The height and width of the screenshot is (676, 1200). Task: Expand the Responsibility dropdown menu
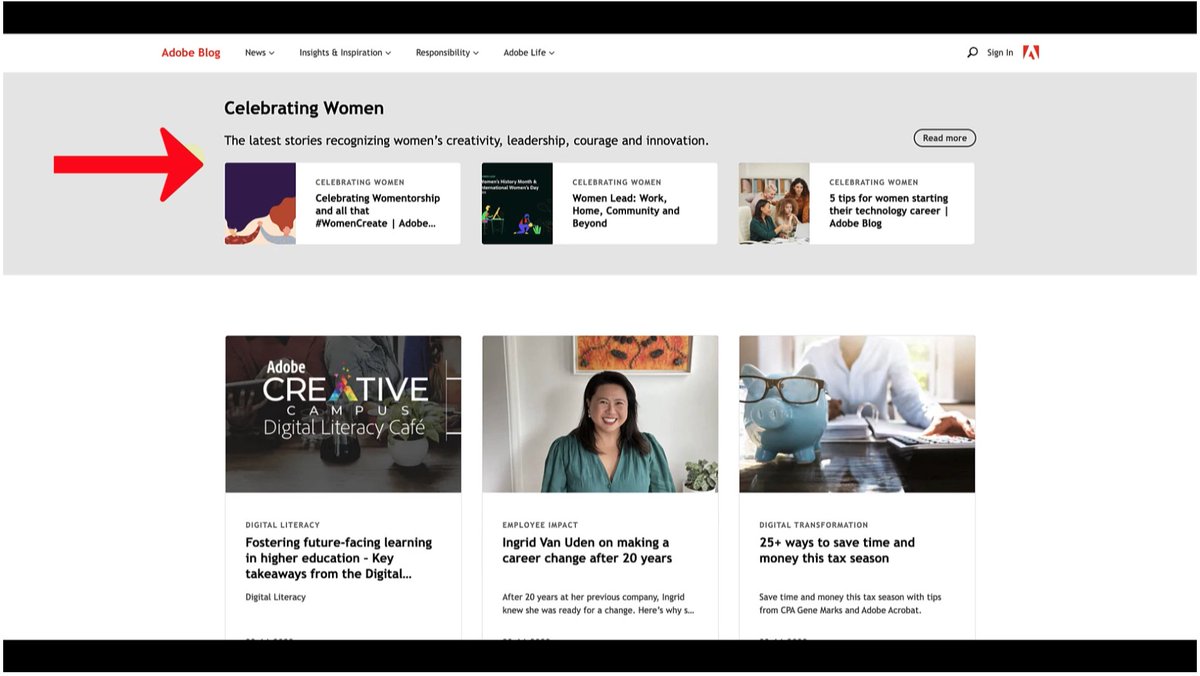pyautogui.click(x=447, y=53)
